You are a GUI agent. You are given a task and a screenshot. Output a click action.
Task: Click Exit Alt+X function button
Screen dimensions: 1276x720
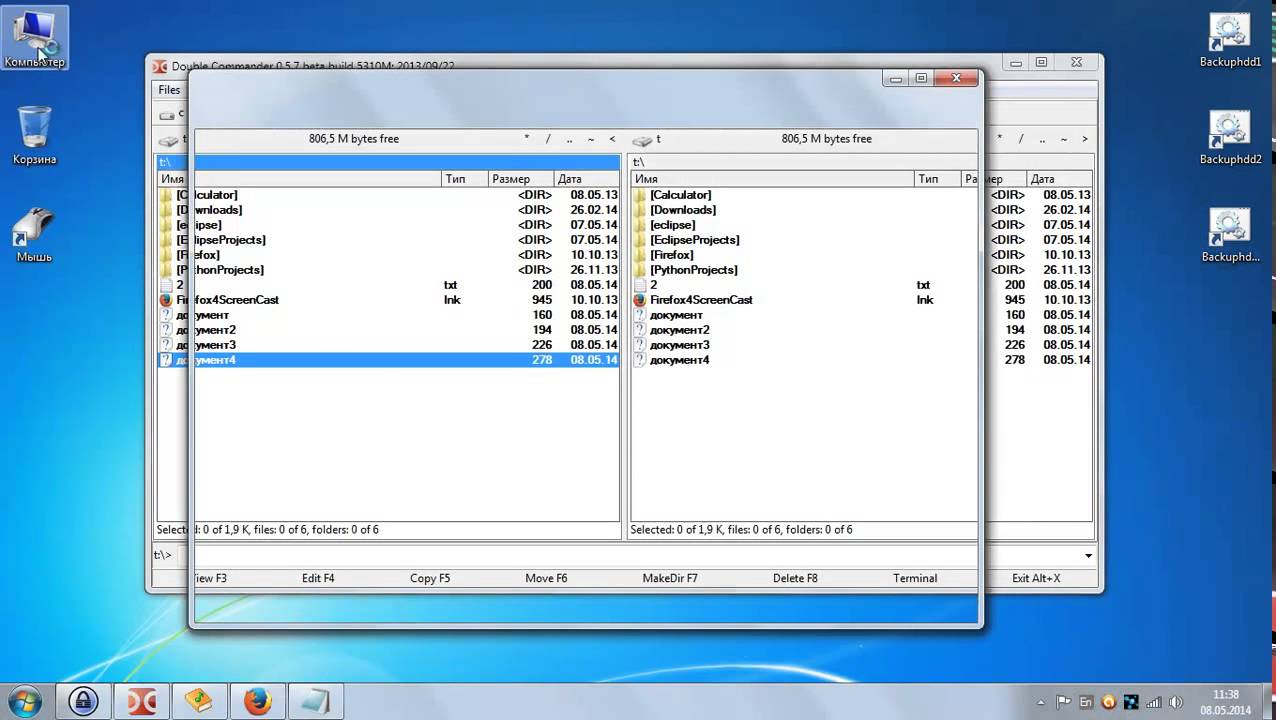(x=1036, y=578)
